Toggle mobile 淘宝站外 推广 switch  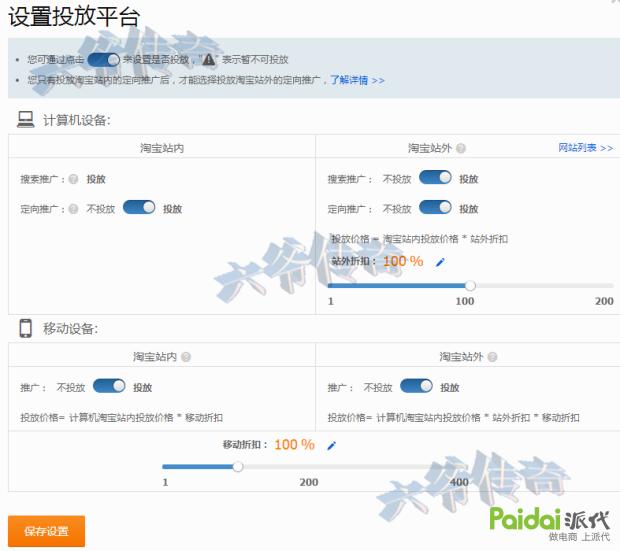tap(416, 386)
